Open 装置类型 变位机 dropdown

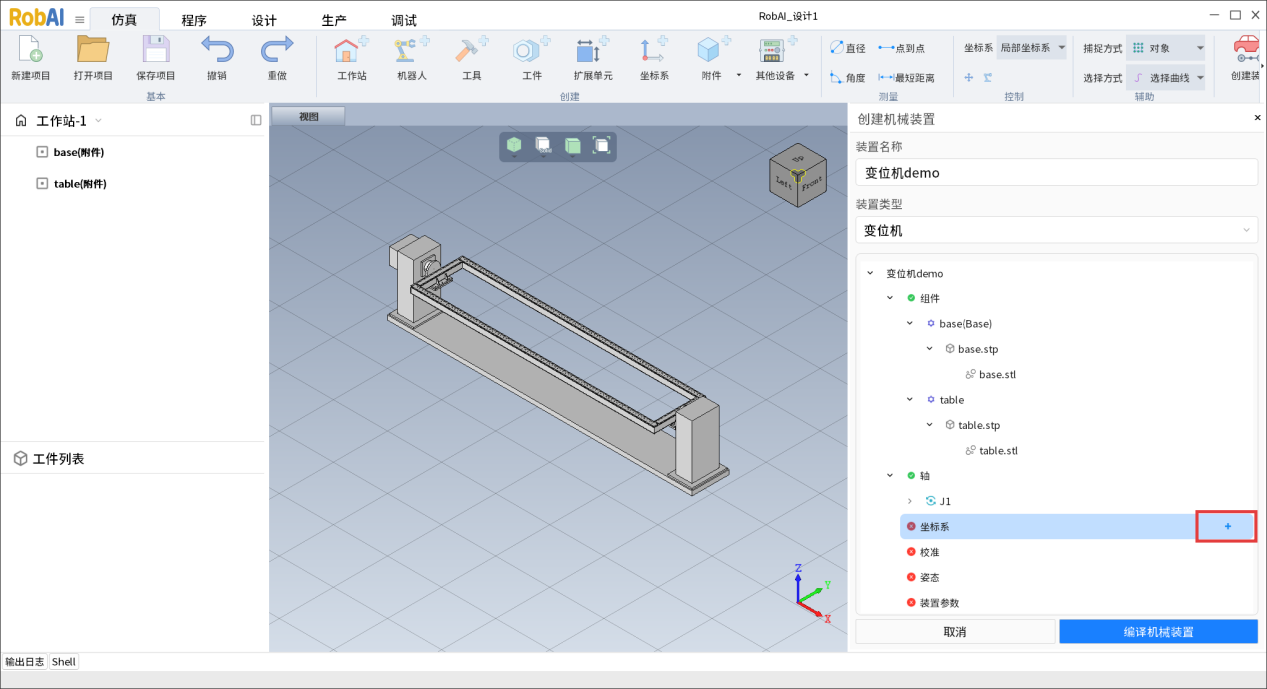coord(1056,230)
